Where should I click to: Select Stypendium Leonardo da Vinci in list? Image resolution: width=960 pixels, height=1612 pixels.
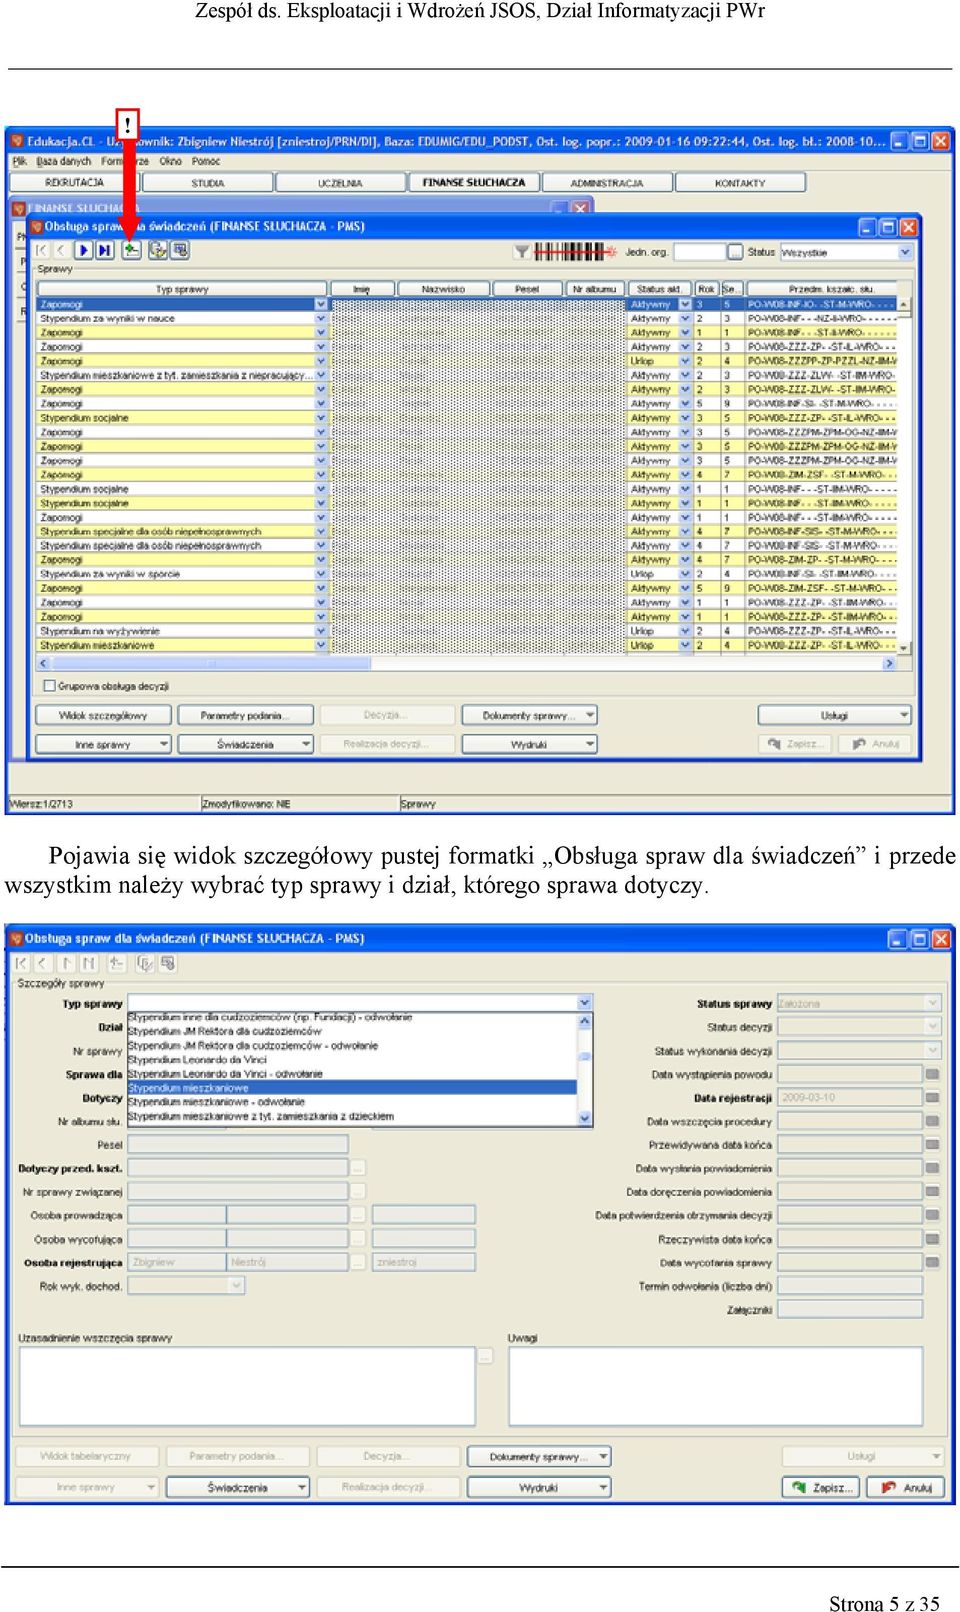(x=197, y=1059)
